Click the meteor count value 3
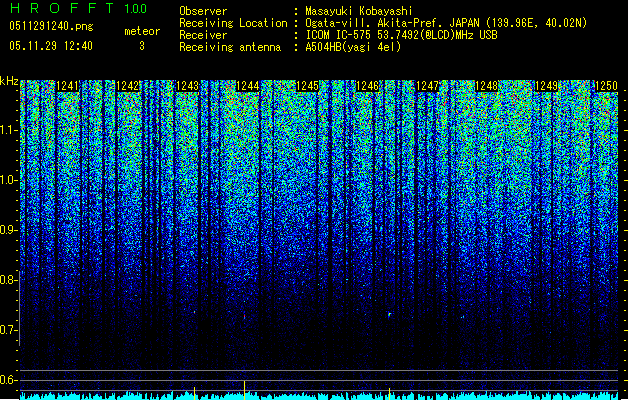This screenshot has width=629, height=400. (x=142, y=46)
